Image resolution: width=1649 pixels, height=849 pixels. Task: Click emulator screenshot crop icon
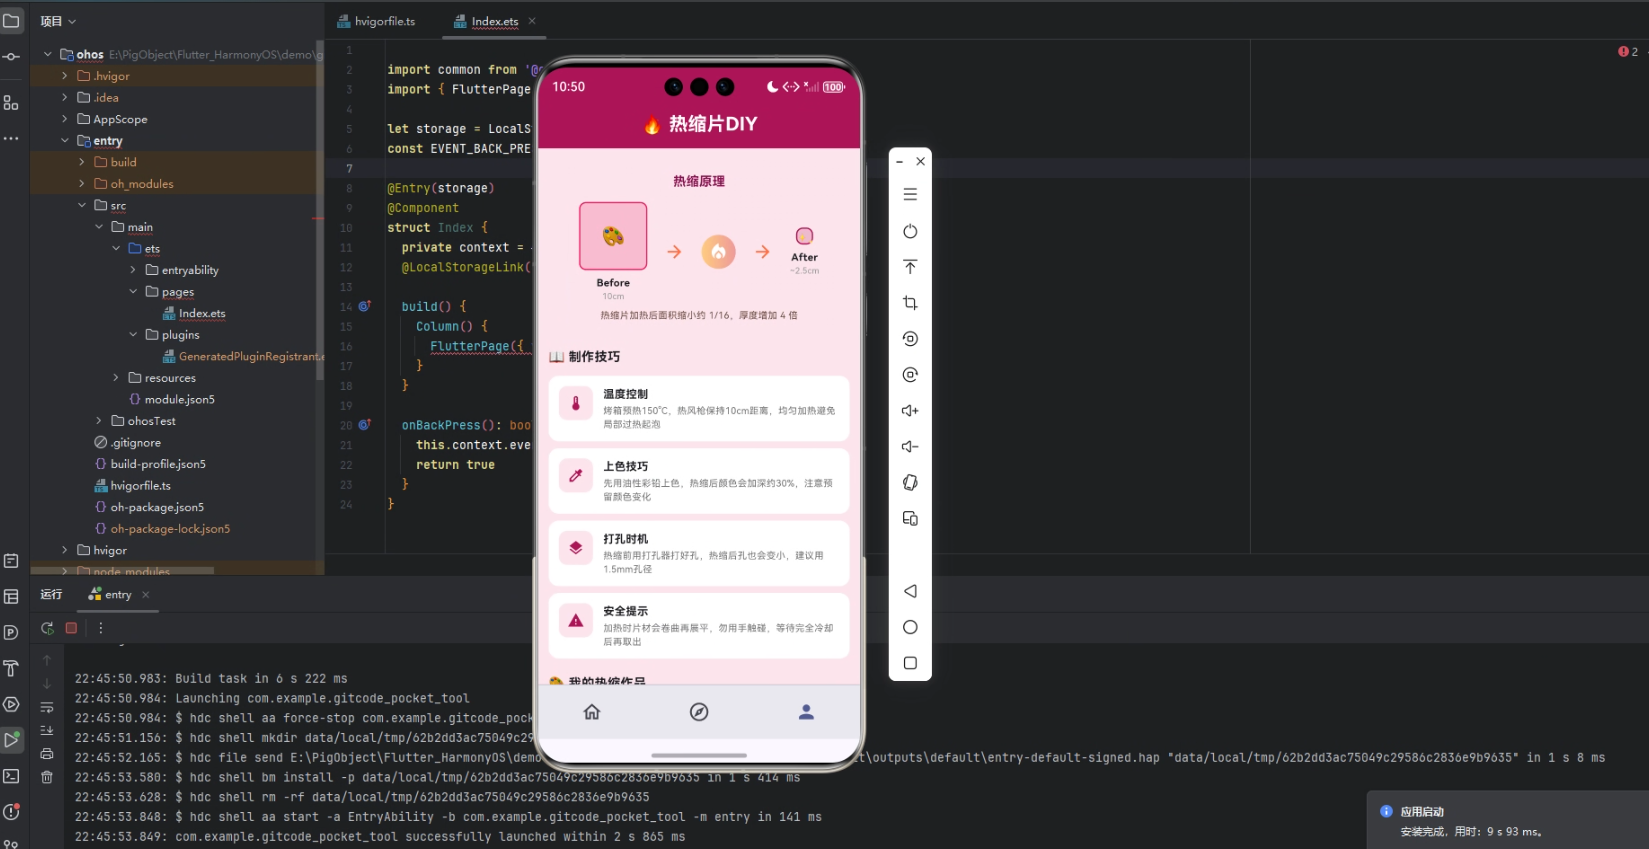click(910, 303)
